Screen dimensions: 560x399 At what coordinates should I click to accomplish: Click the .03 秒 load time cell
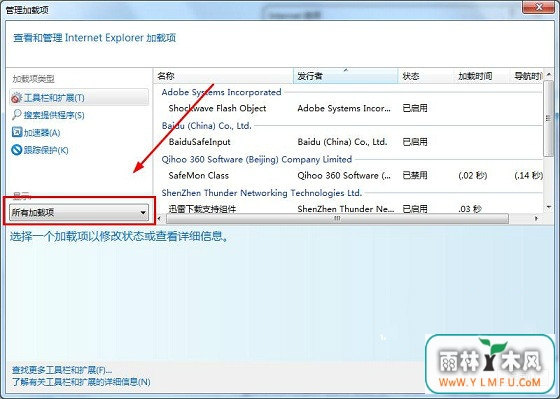click(x=470, y=209)
